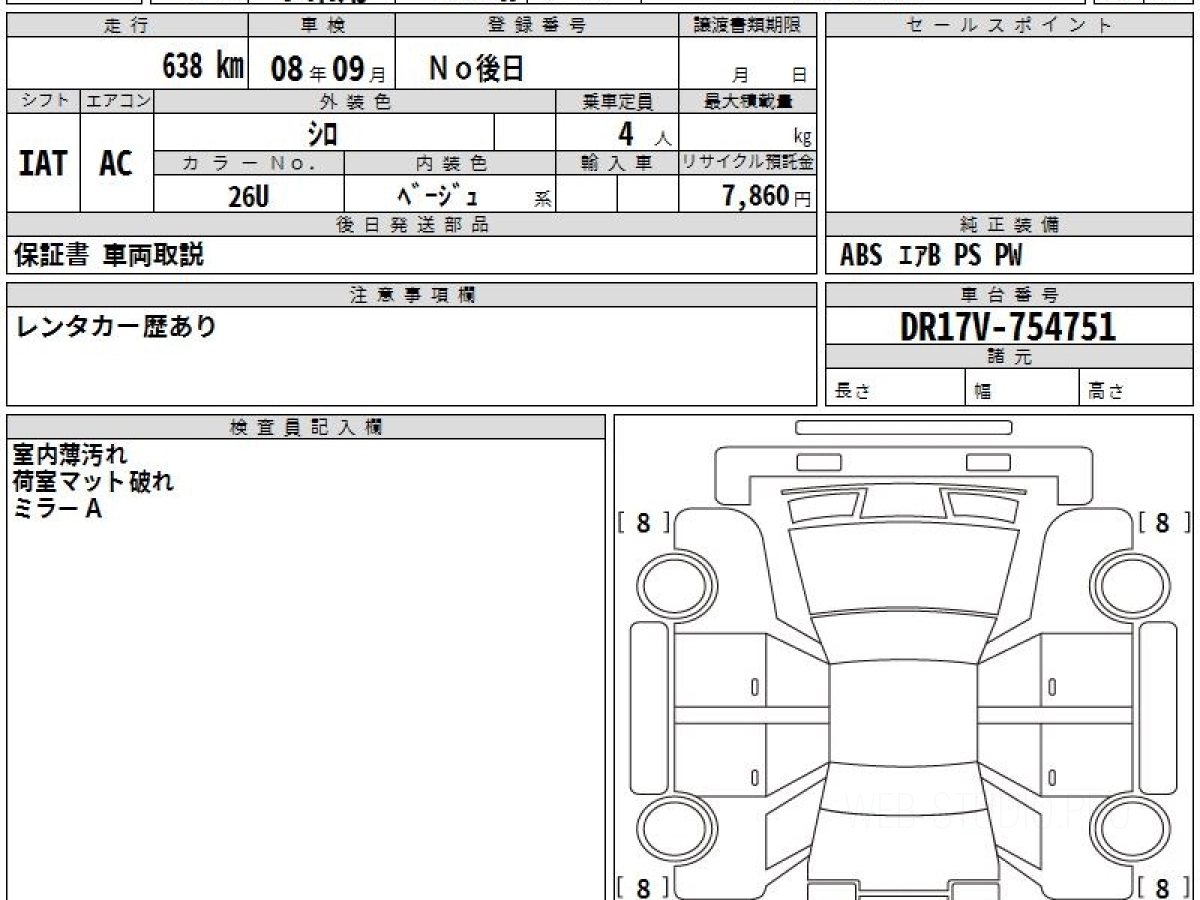Select the ベージュ interior color value
Viewport: 1200px width, 900px height.
[x=438, y=196]
